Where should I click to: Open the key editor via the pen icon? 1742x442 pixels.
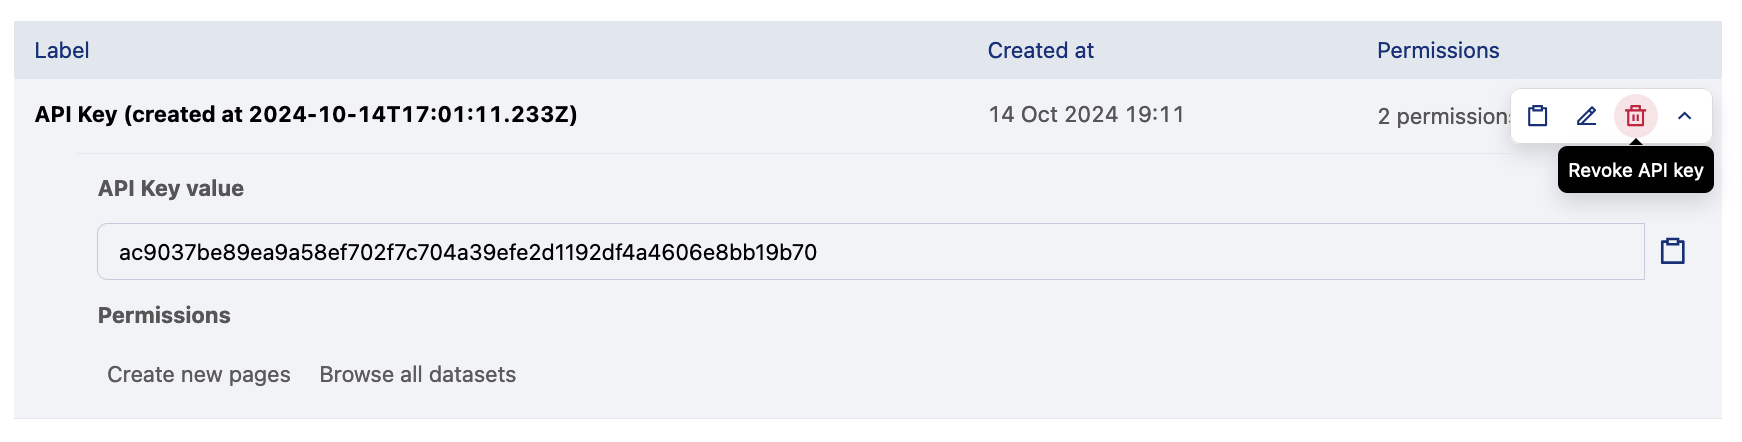coord(1587,116)
